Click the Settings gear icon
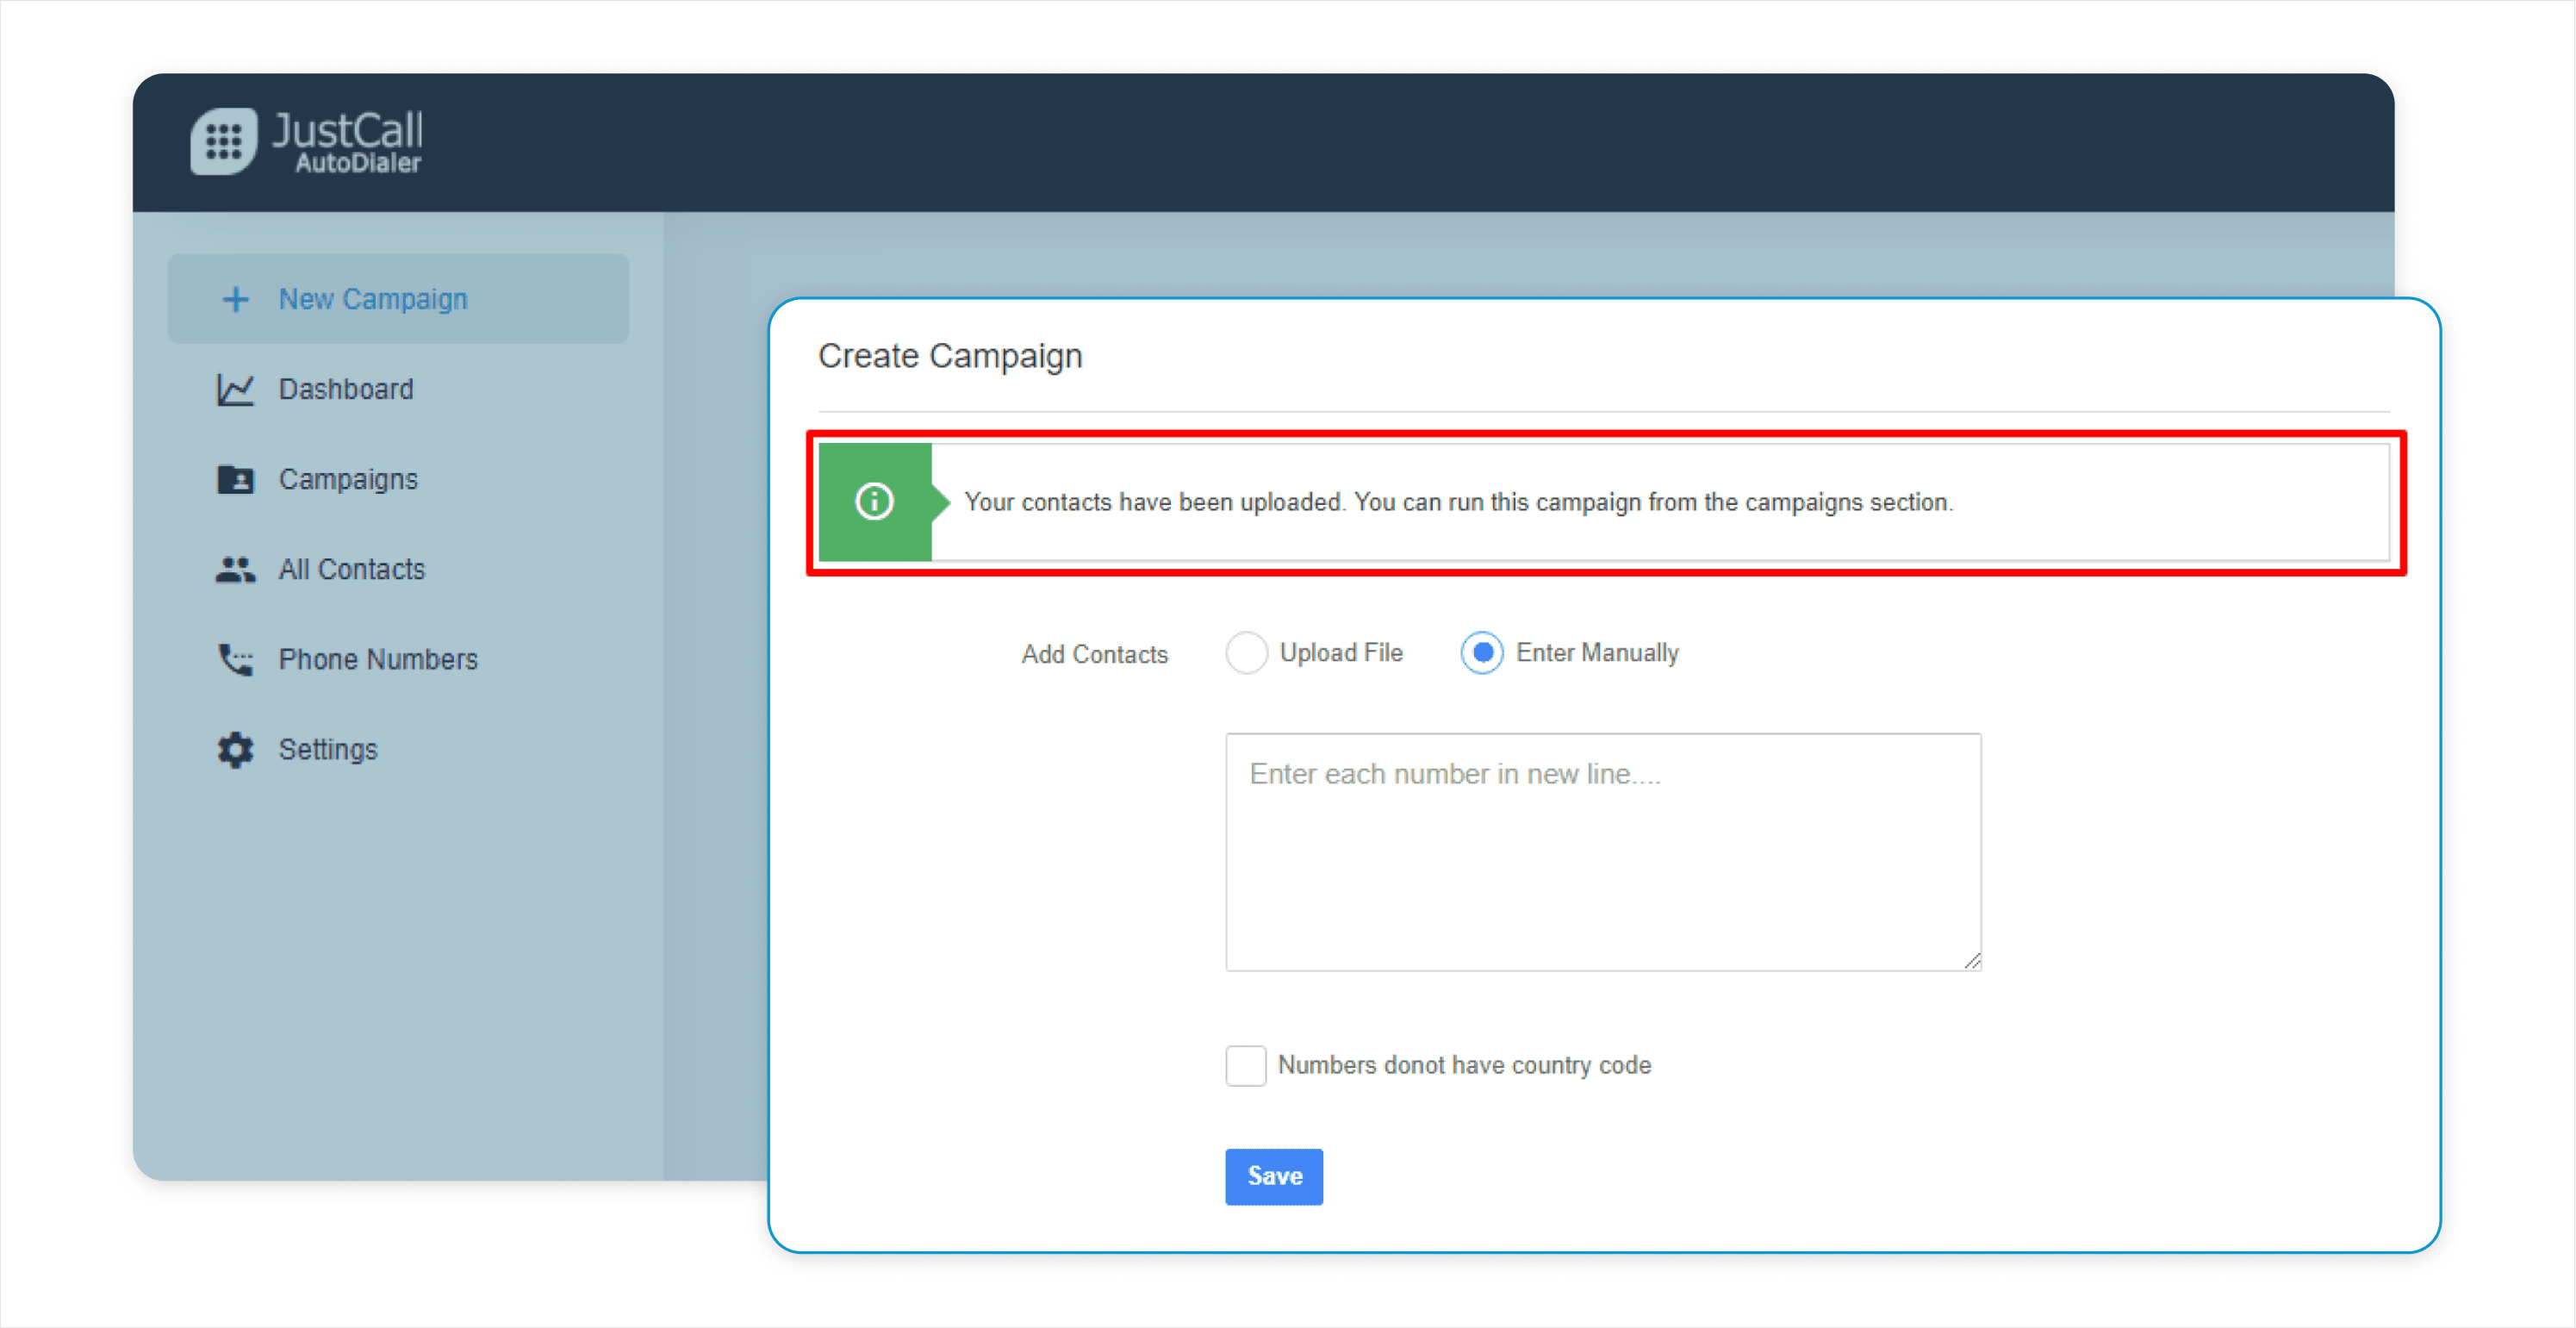This screenshot has width=2576, height=1328. click(235, 749)
